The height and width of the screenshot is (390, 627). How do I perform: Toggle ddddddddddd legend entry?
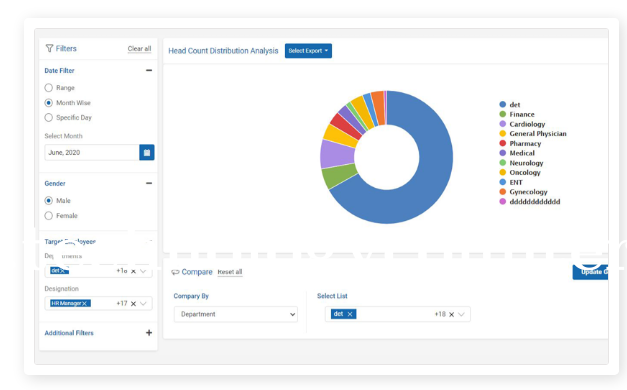click(x=530, y=202)
